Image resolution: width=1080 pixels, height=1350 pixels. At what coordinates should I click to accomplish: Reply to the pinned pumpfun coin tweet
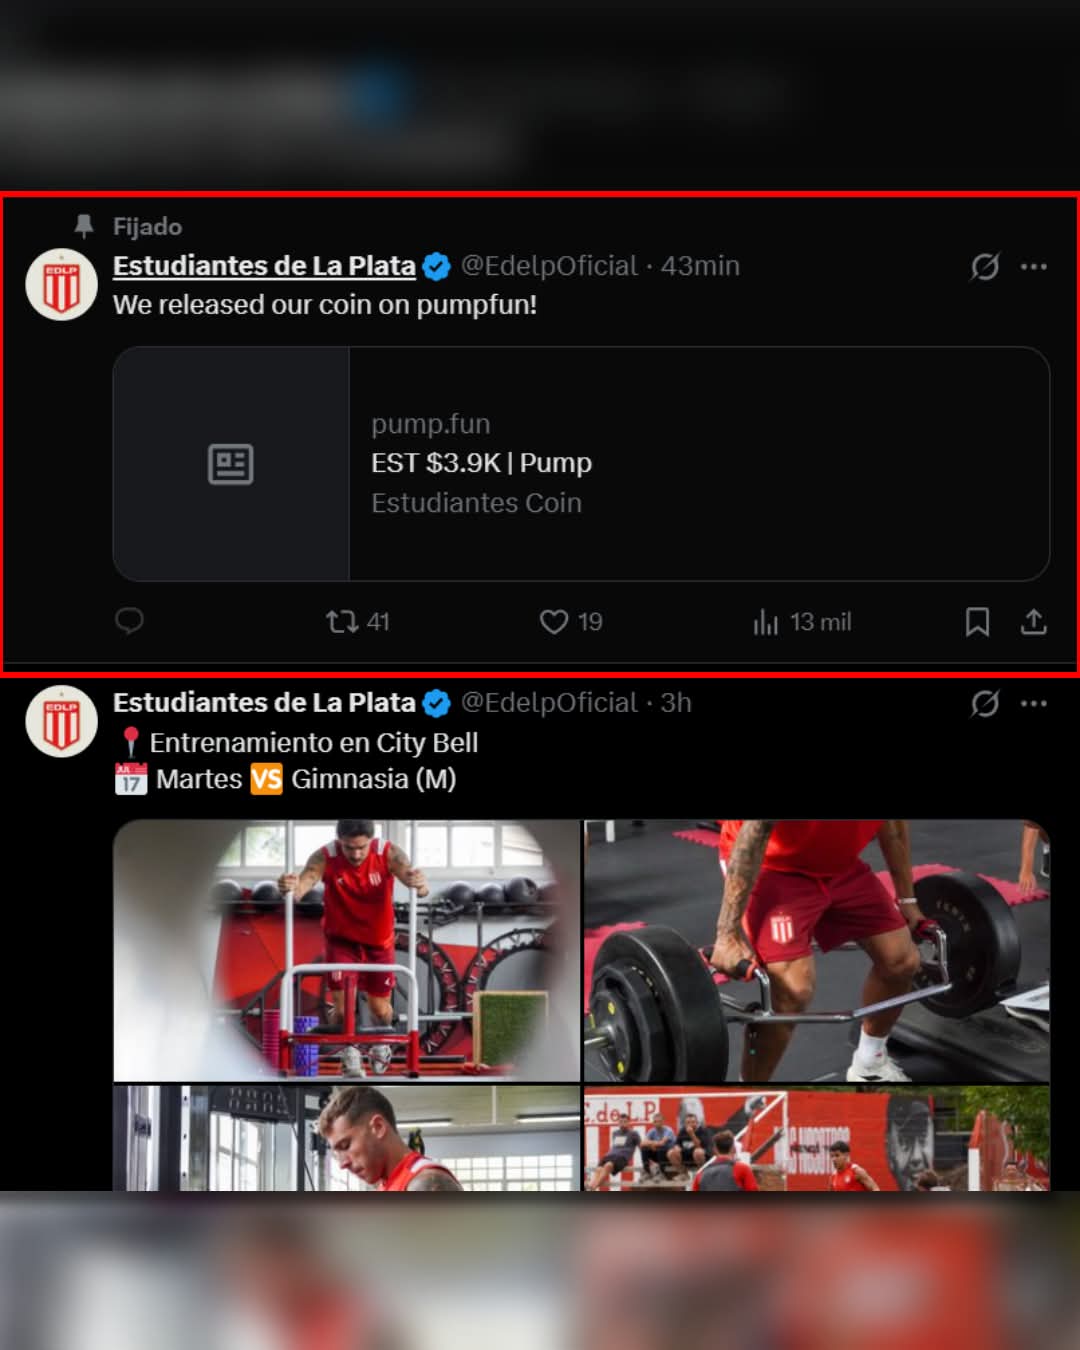tap(130, 621)
